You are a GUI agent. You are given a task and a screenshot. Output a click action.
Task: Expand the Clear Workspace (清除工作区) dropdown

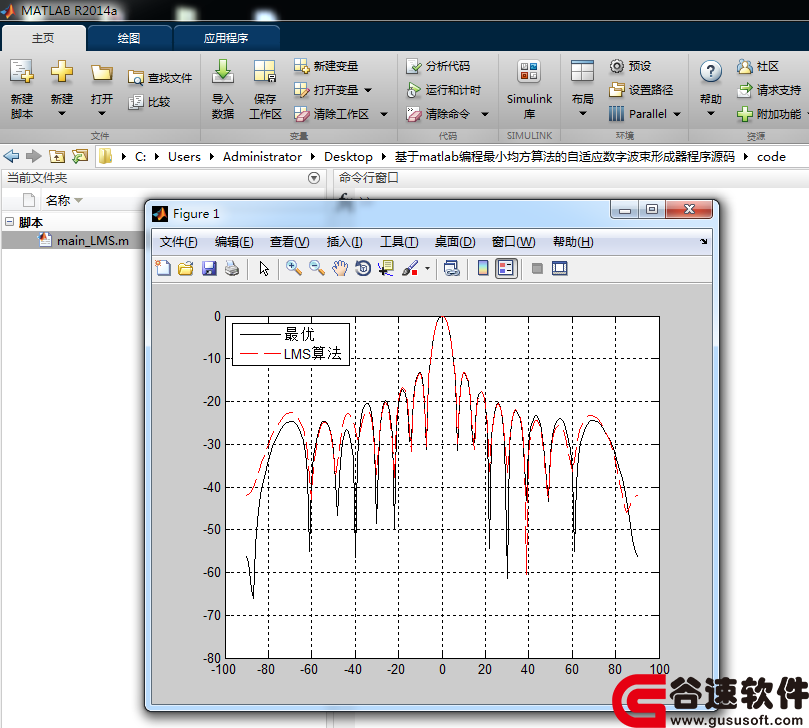[x=384, y=114]
